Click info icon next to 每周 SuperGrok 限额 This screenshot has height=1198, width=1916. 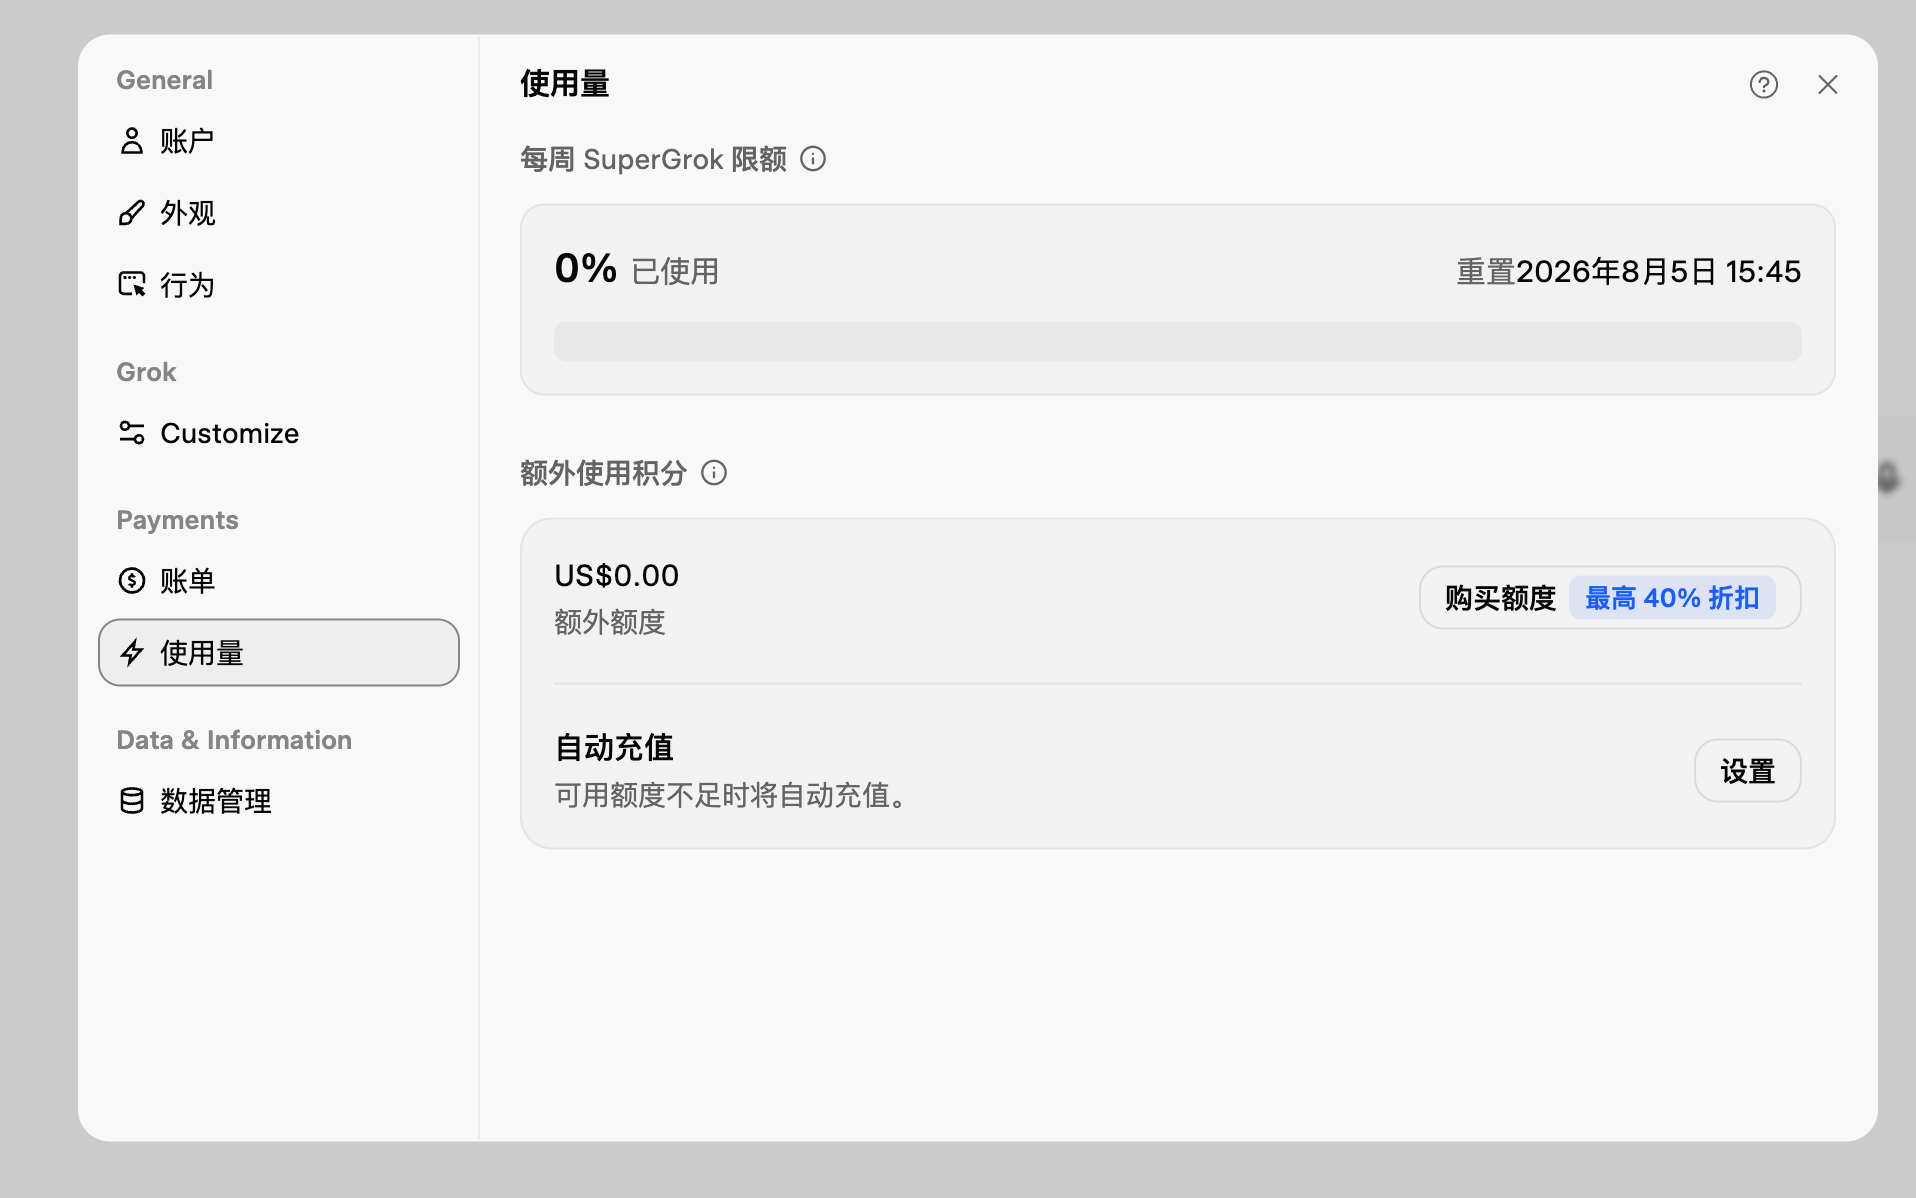point(813,159)
